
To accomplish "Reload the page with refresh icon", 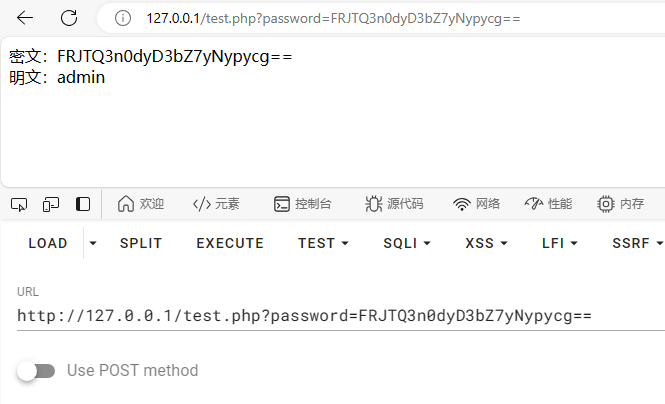I will (69, 18).
